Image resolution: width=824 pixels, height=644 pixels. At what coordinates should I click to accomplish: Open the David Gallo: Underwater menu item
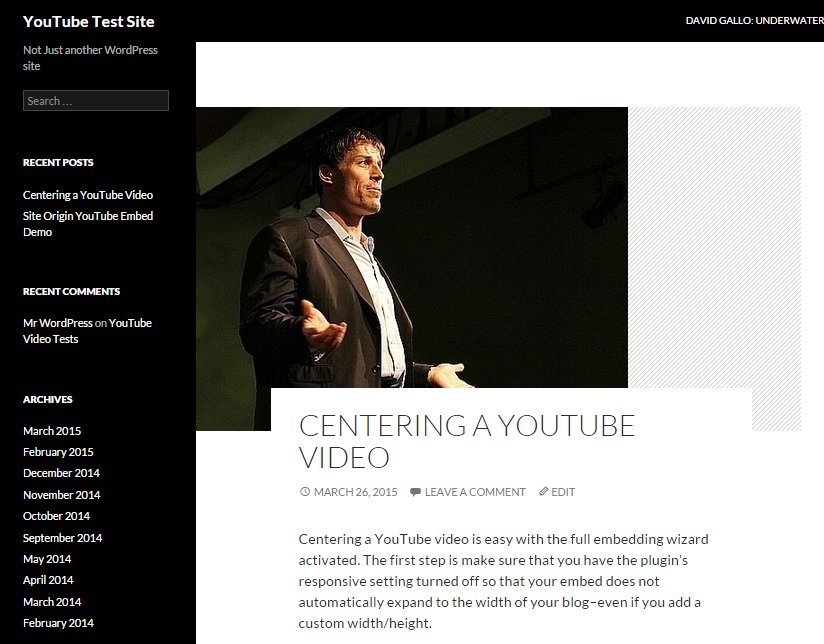click(x=754, y=21)
